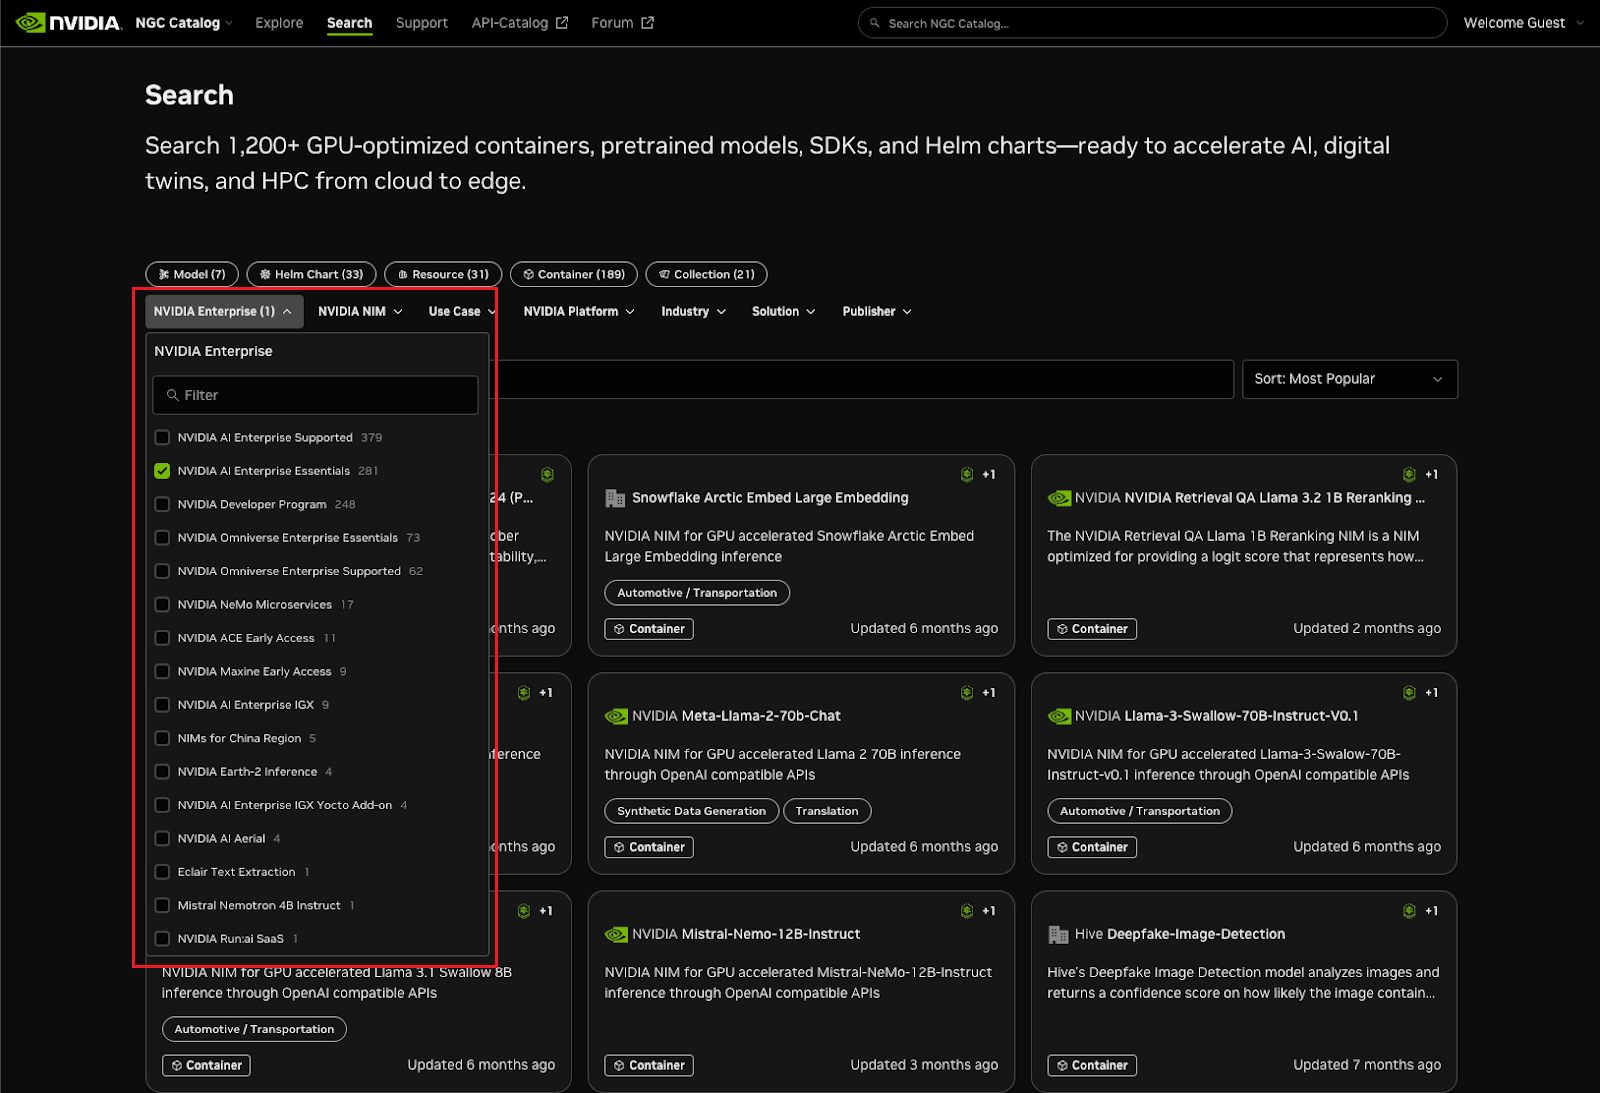Check NVIDIA Earth-2 Inference filter

[x=162, y=772]
